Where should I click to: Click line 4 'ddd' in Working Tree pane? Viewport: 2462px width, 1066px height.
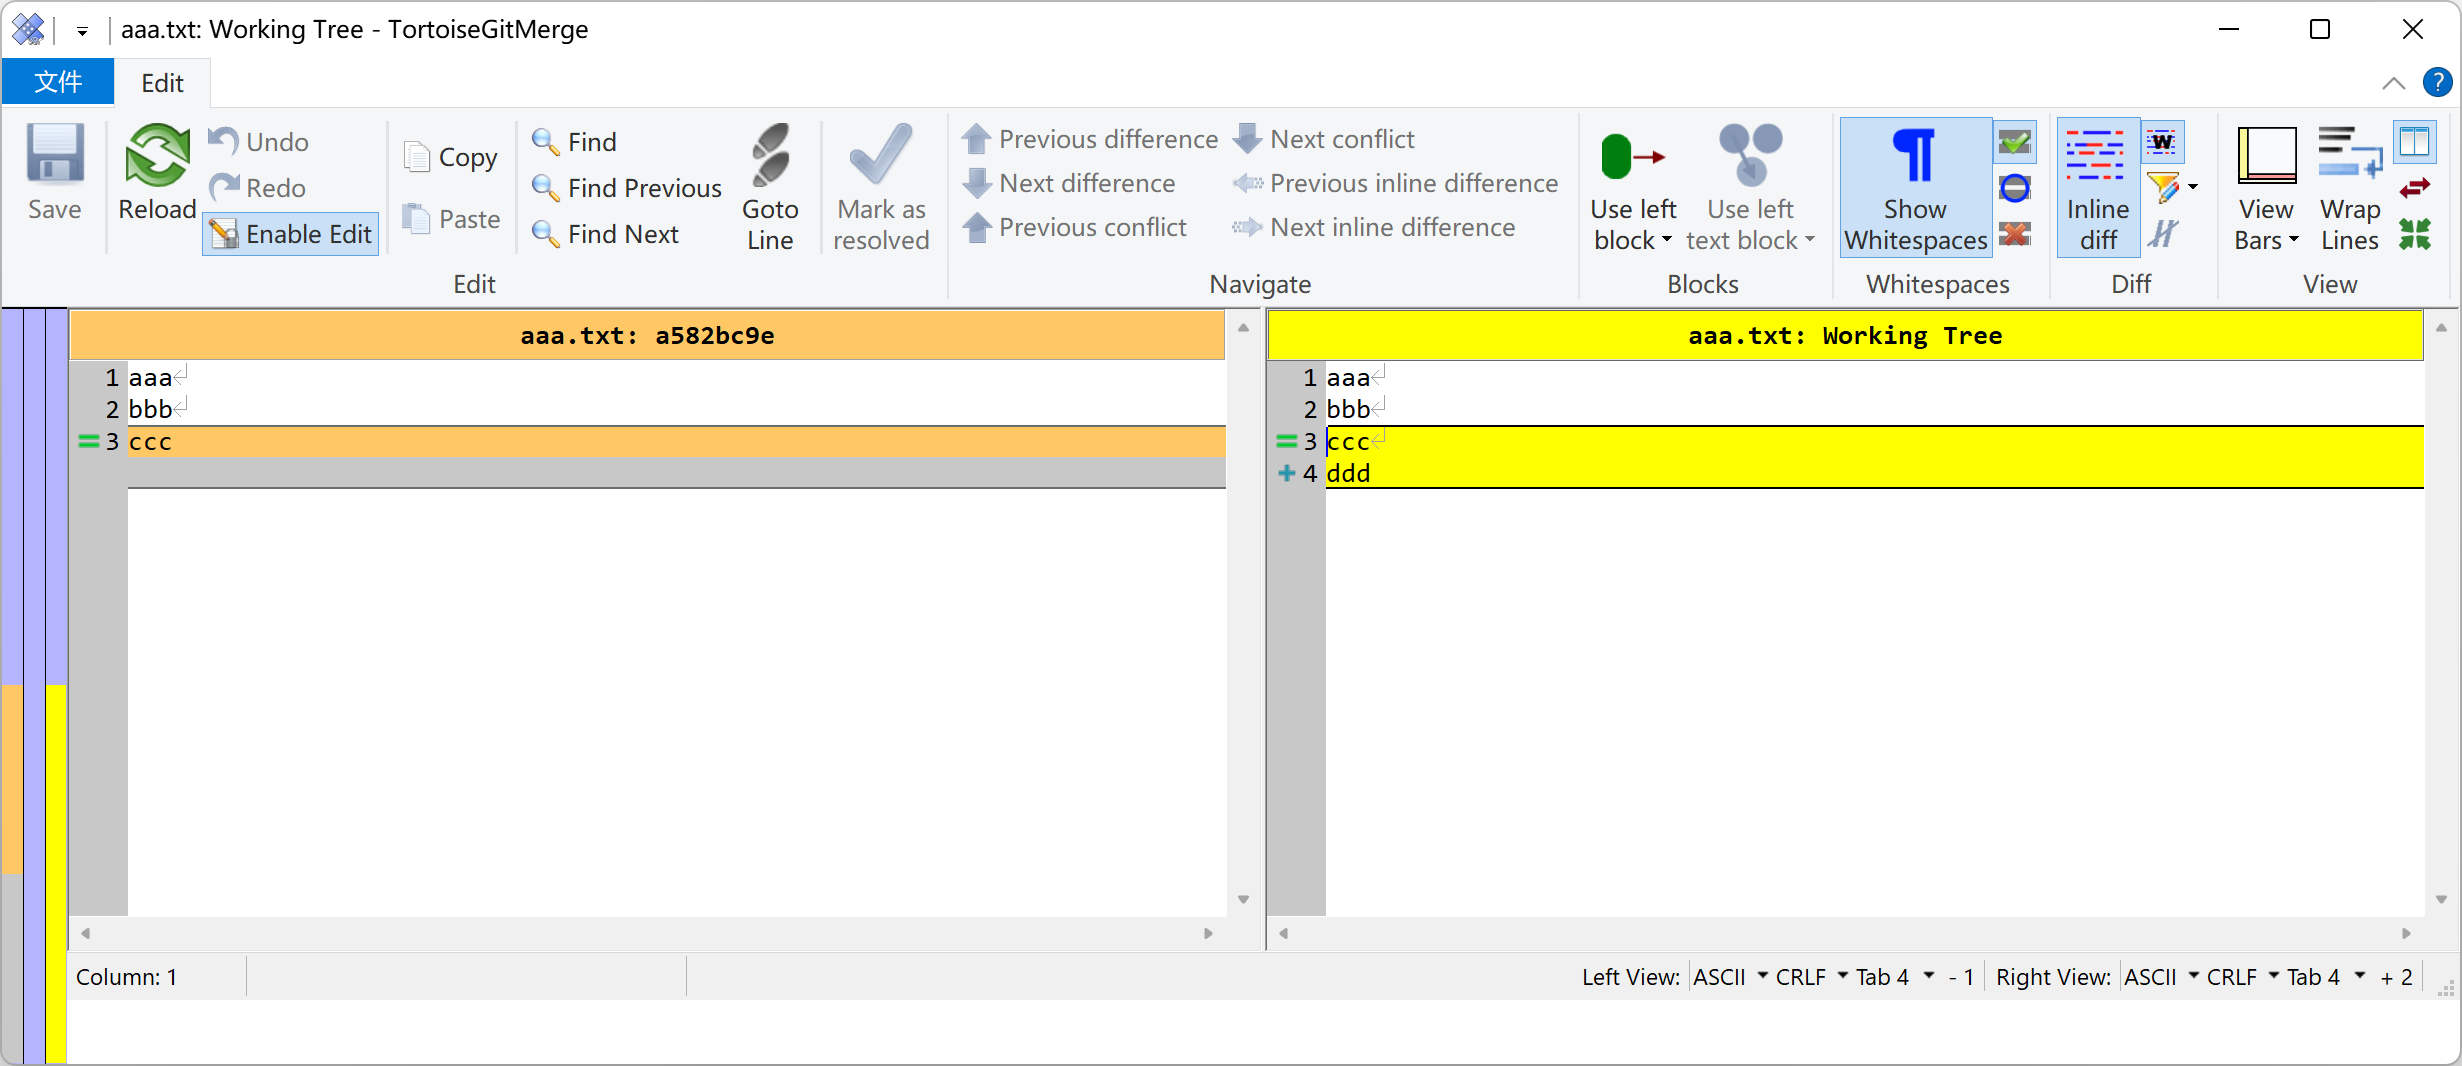tap(1348, 473)
